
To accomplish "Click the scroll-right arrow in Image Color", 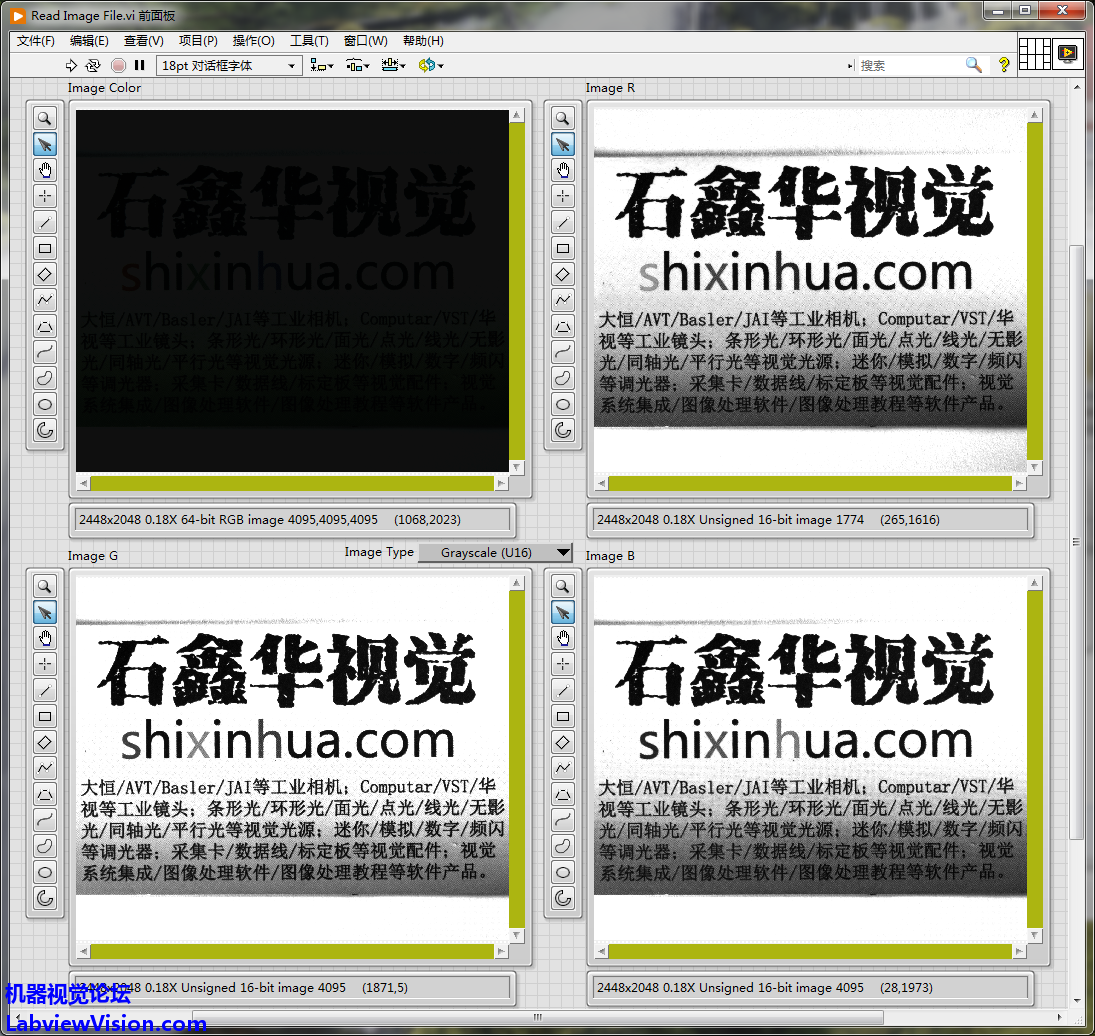I will point(501,483).
